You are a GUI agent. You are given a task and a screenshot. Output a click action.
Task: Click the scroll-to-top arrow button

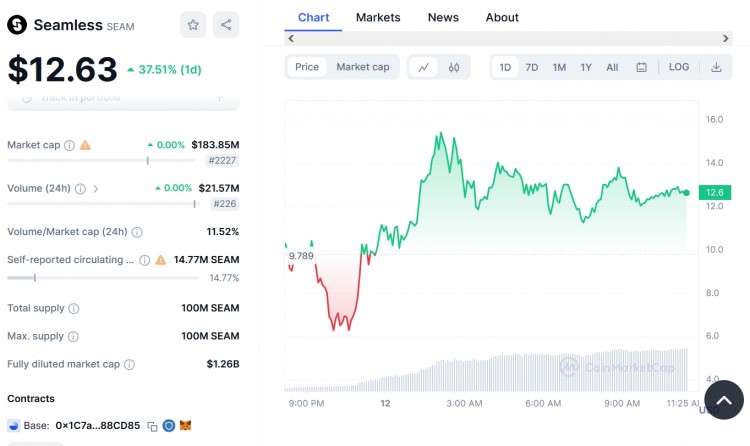pos(724,400)
